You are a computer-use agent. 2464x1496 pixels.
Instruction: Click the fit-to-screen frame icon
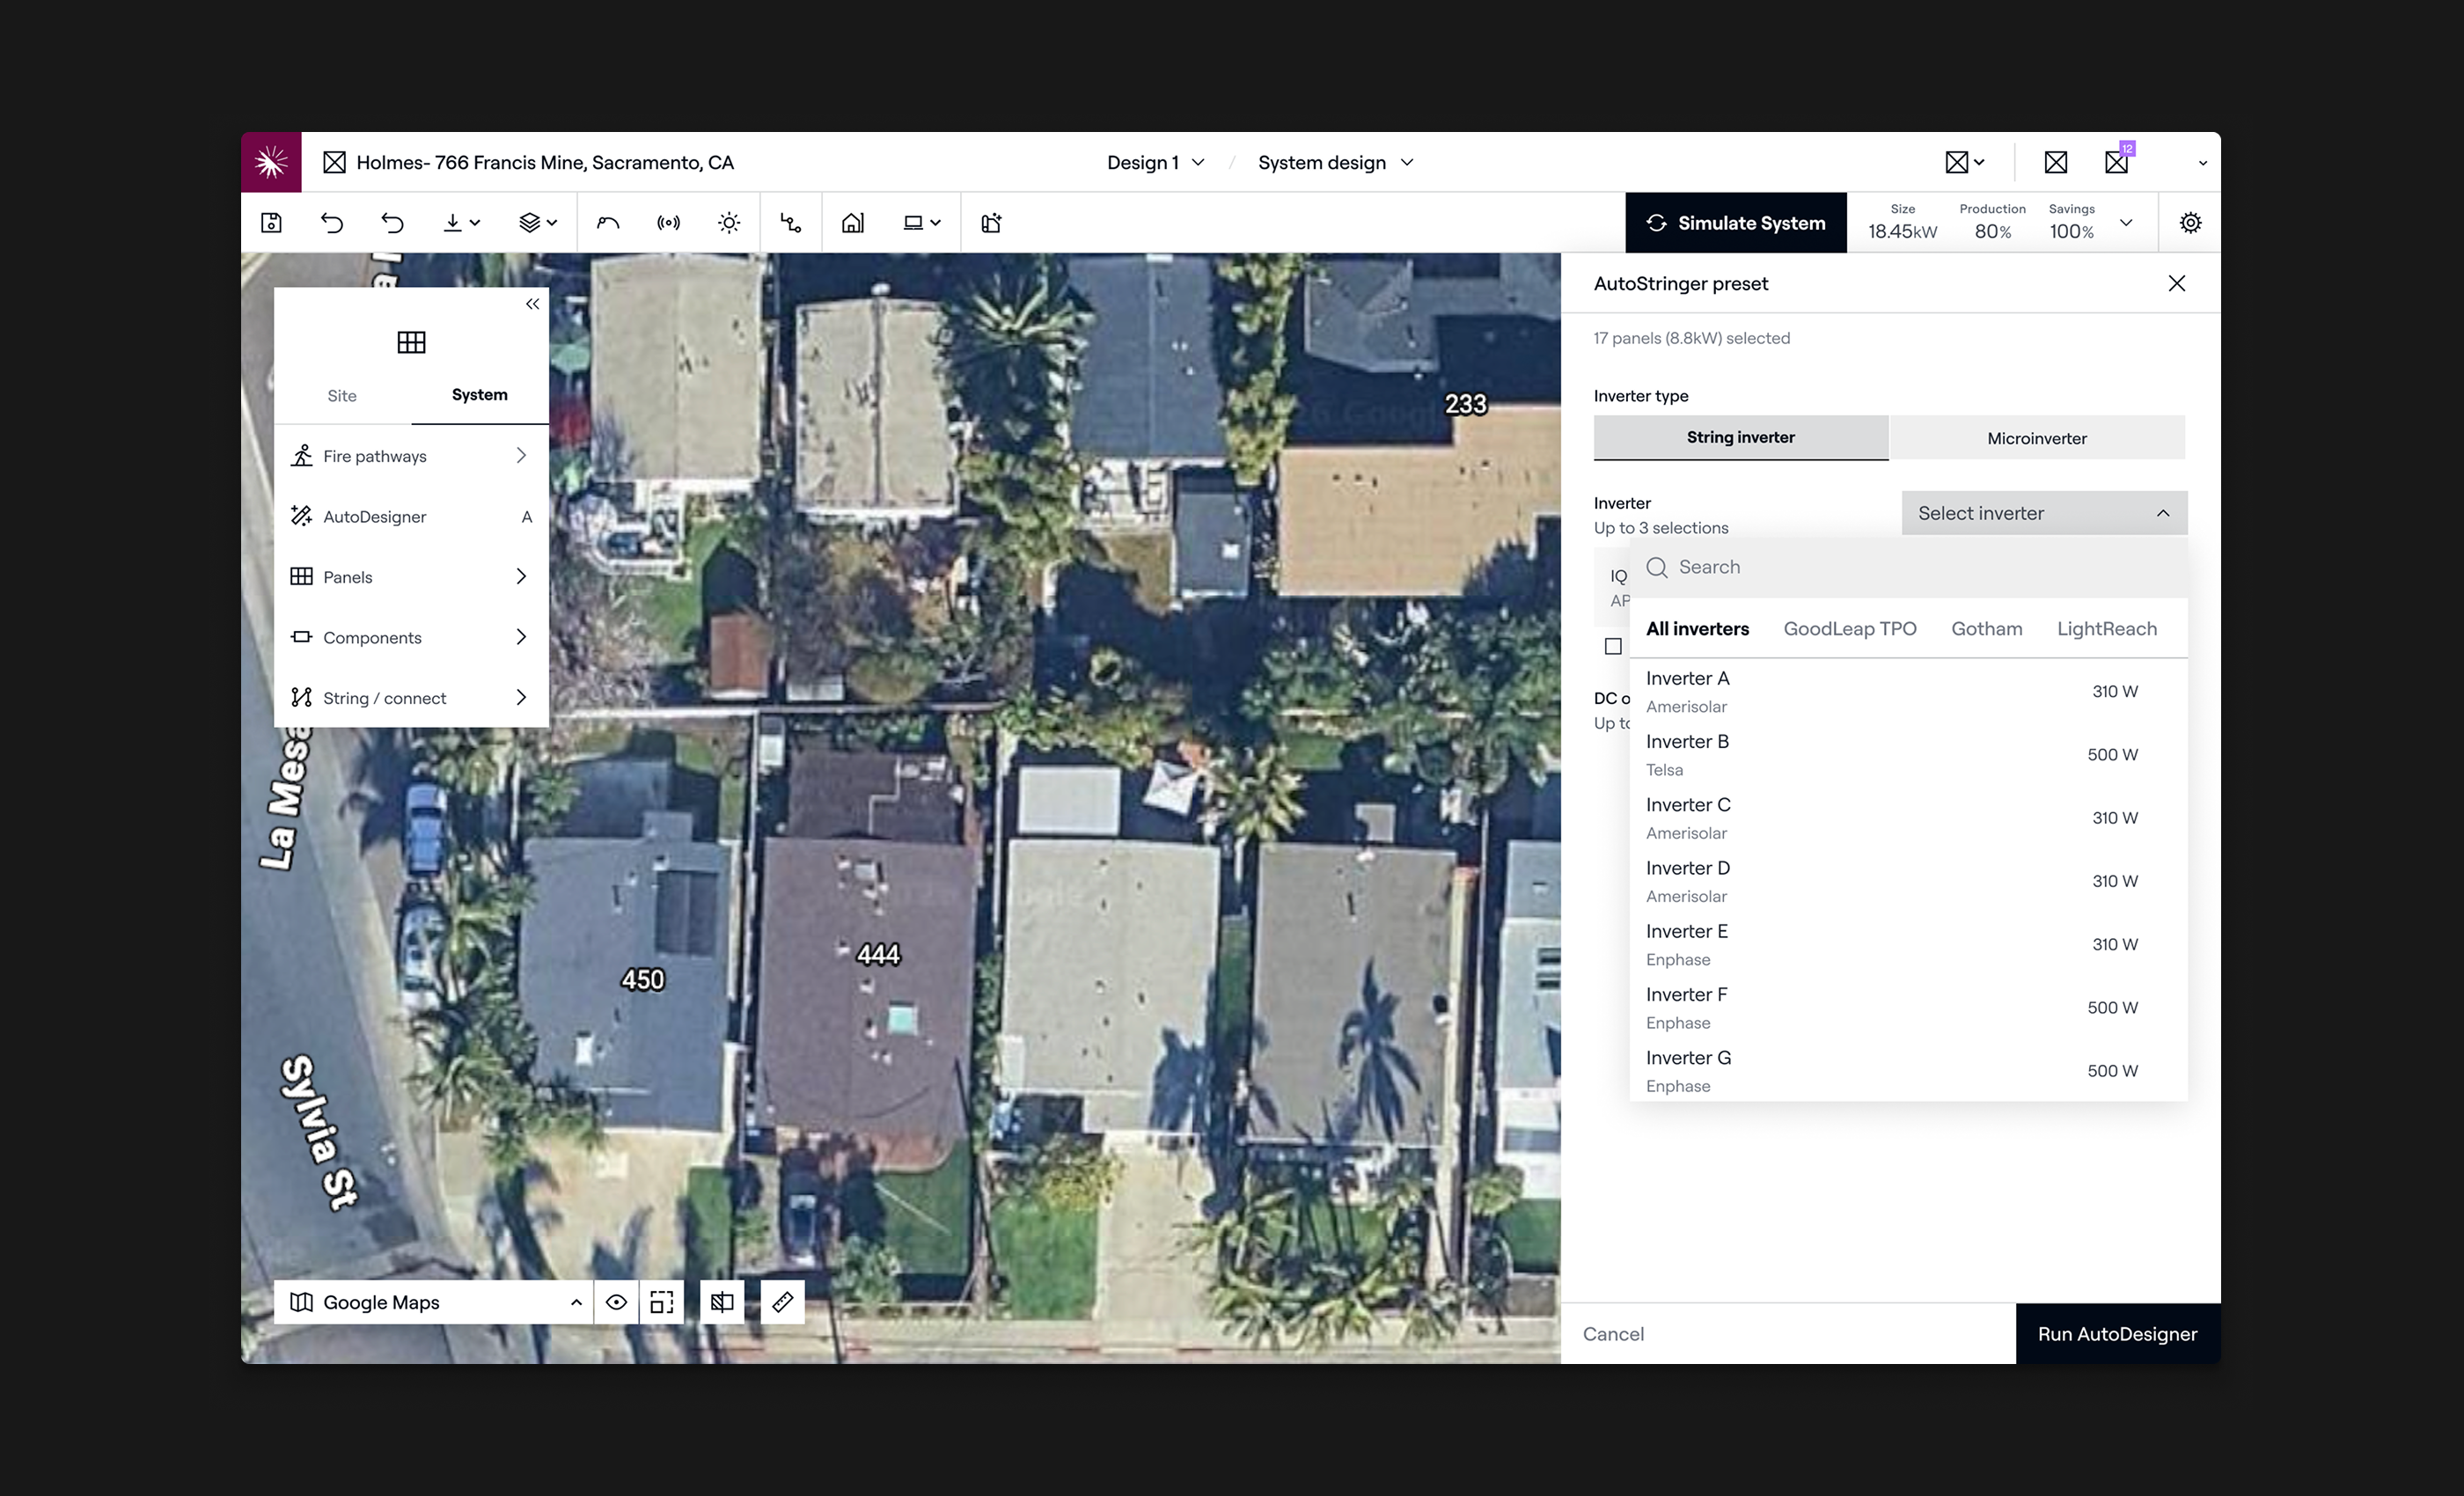661,1302
